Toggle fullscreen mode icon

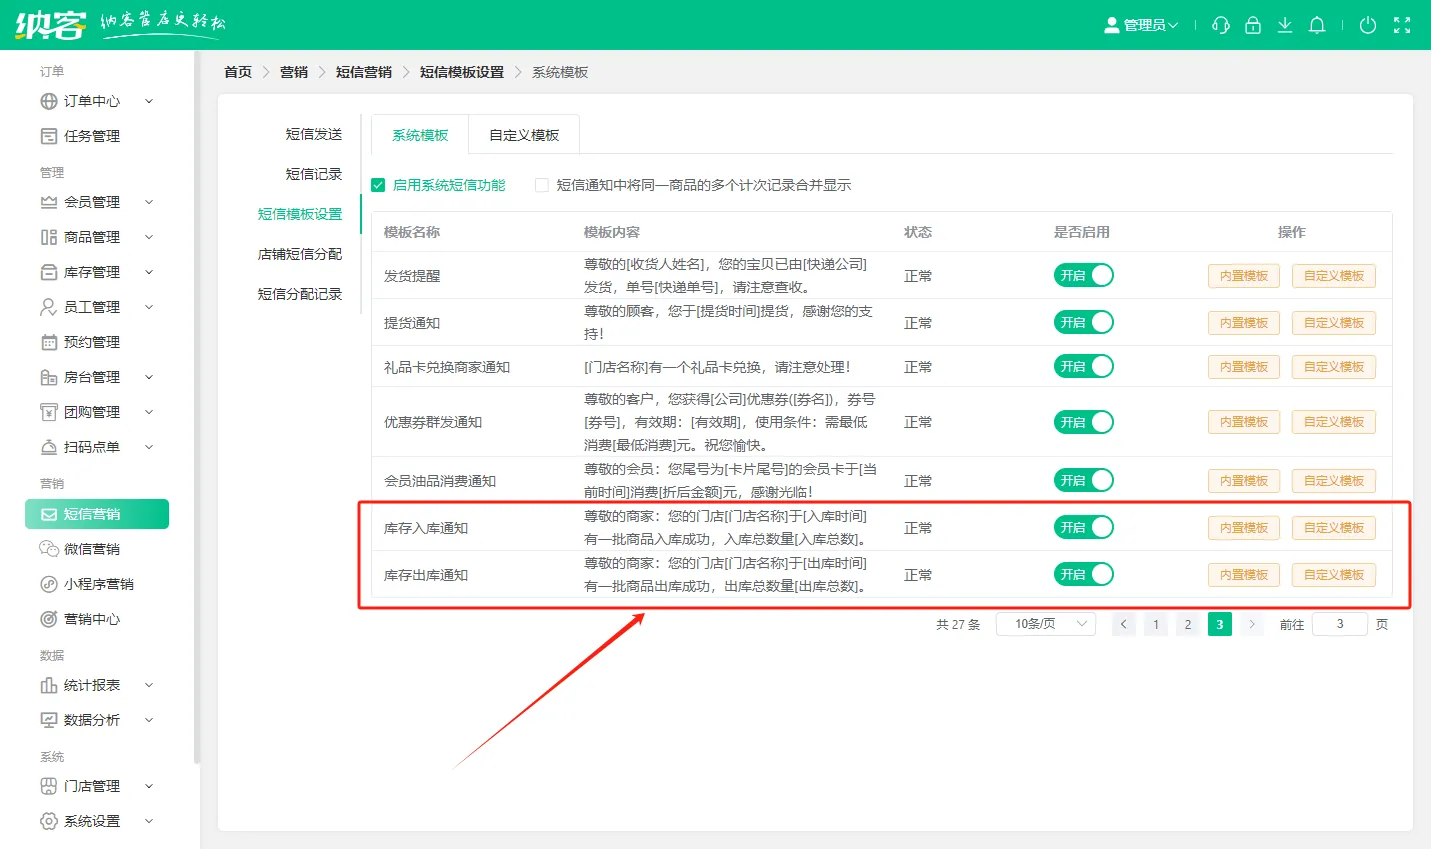pyautogui.click(x=1402, y=25)
